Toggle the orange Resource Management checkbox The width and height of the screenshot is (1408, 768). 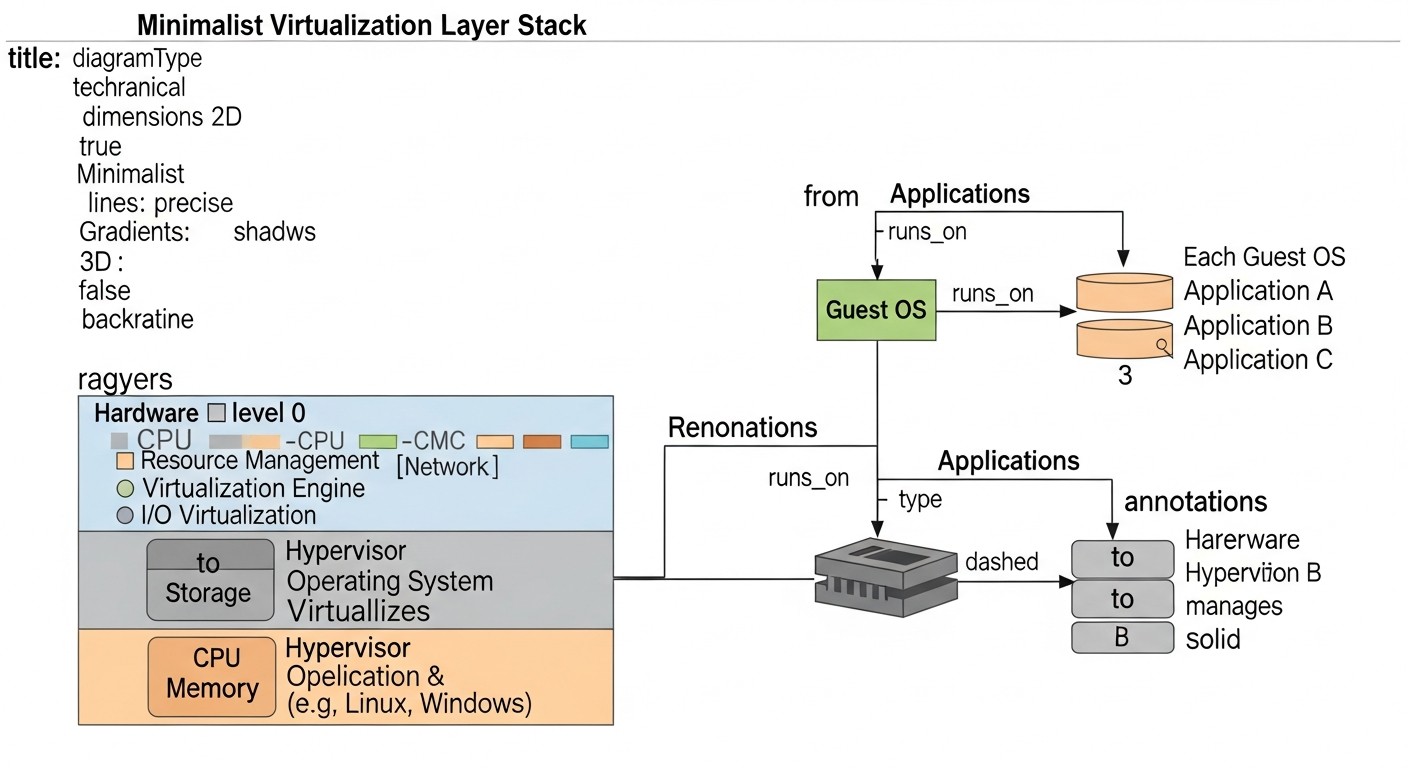pos(125,462)
